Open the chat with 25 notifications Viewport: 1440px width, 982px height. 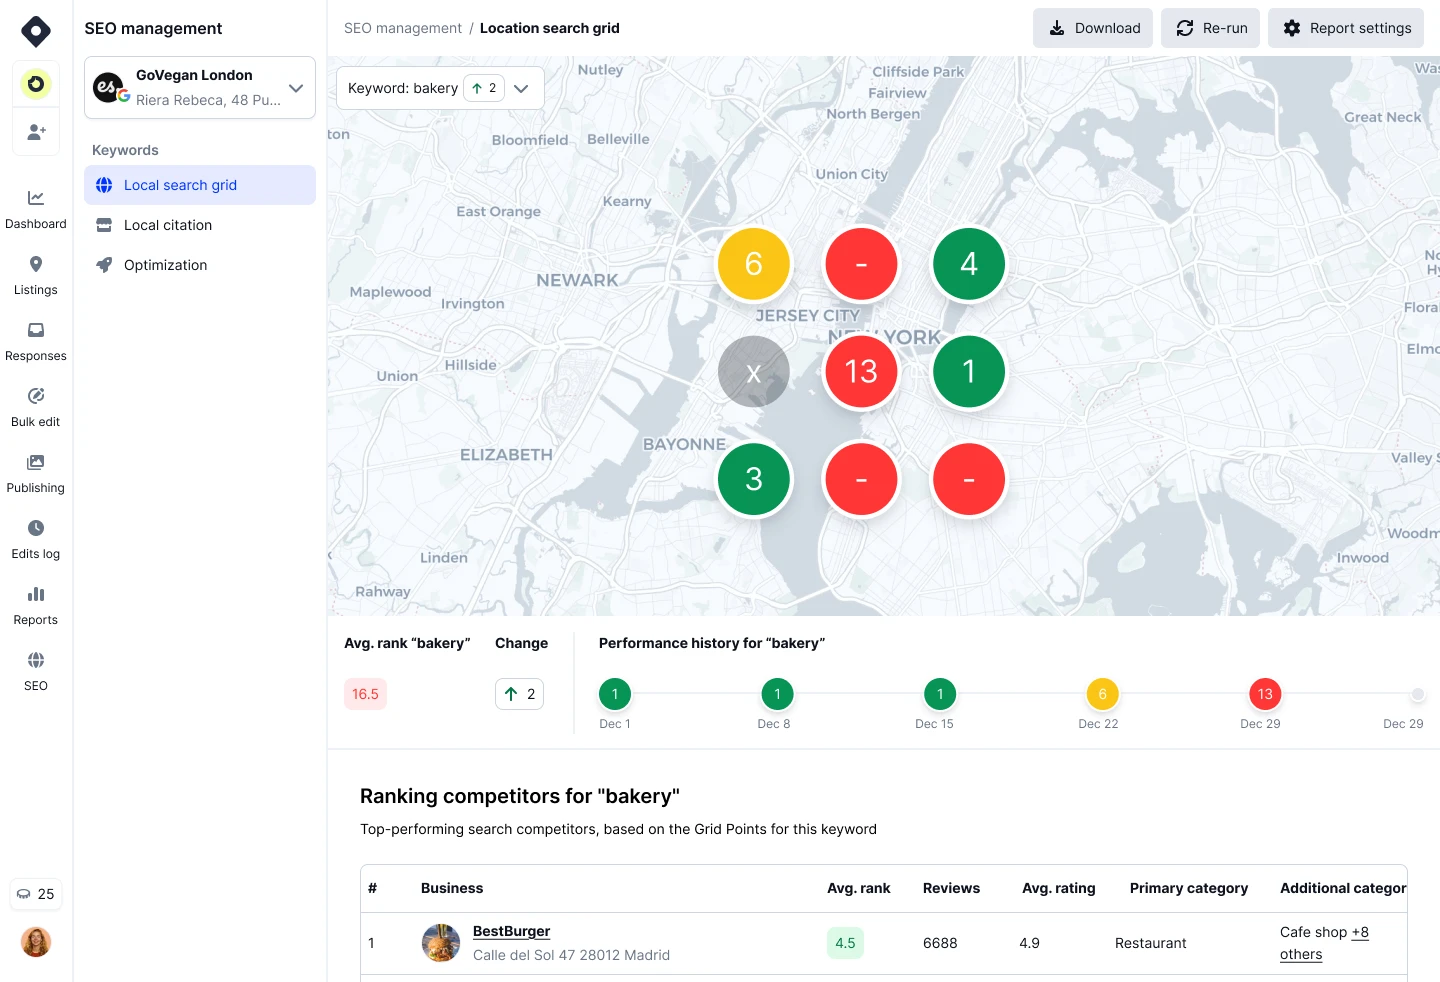tap(36, 894)
